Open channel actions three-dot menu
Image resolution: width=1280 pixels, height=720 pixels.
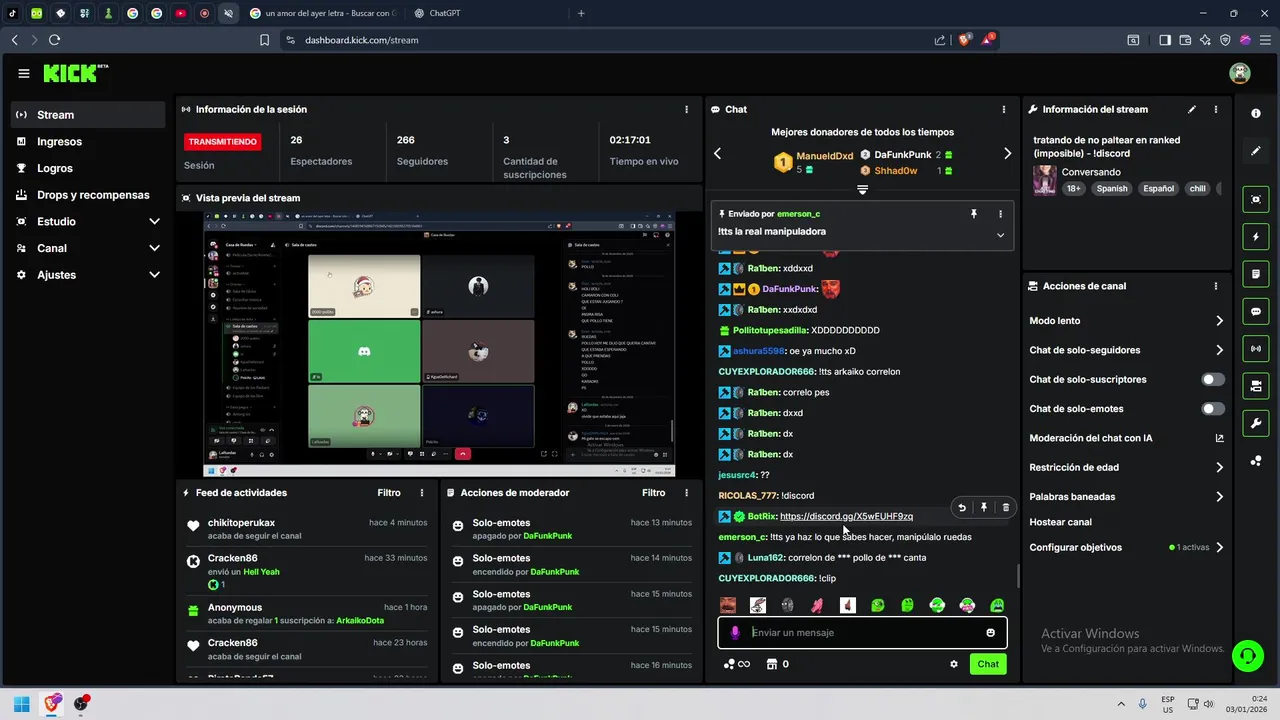tap(1216, 286)
